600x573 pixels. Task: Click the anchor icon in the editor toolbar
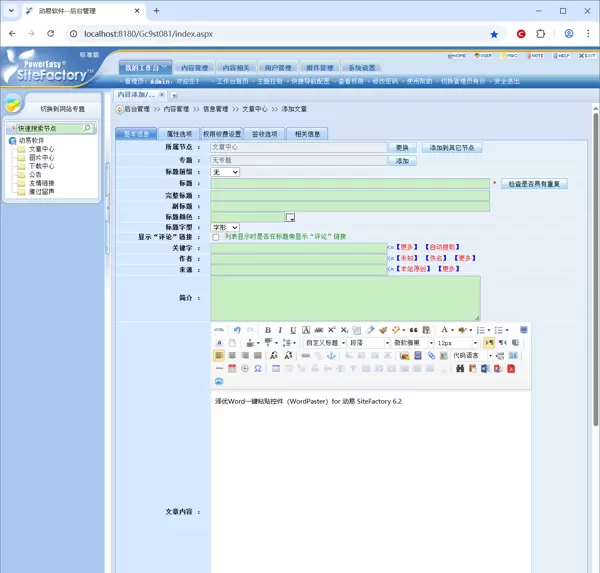click(332, 356)
